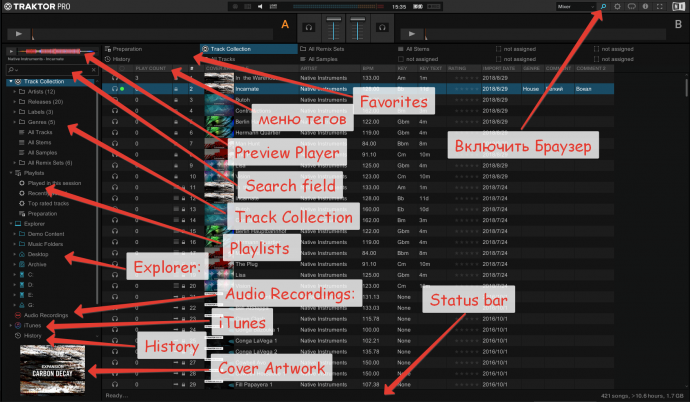
Task: Click the Cruise mode icon in the header
Action: click(x=631, y=7)
